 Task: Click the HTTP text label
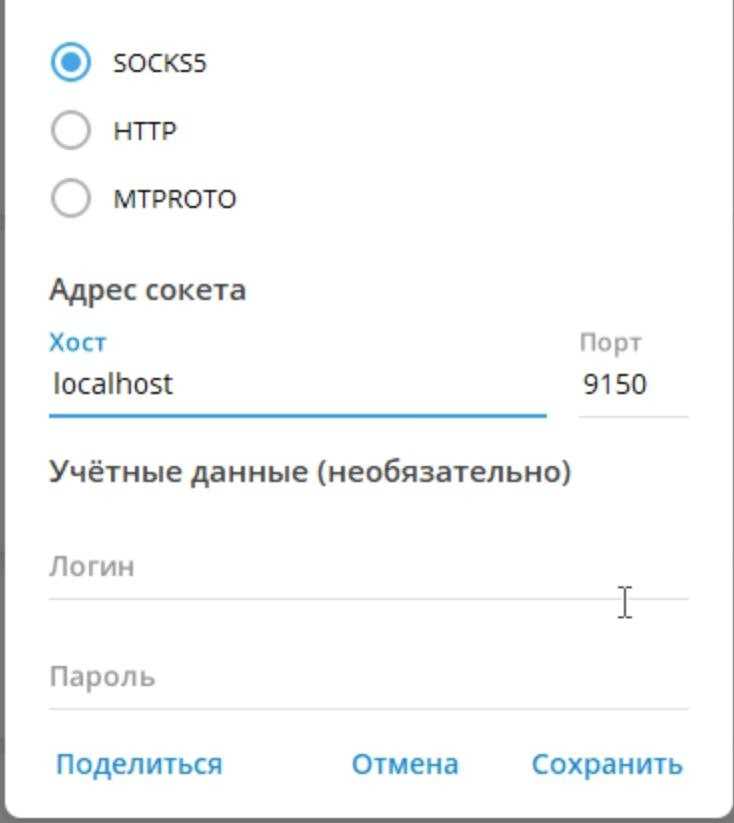click(145, 131)
